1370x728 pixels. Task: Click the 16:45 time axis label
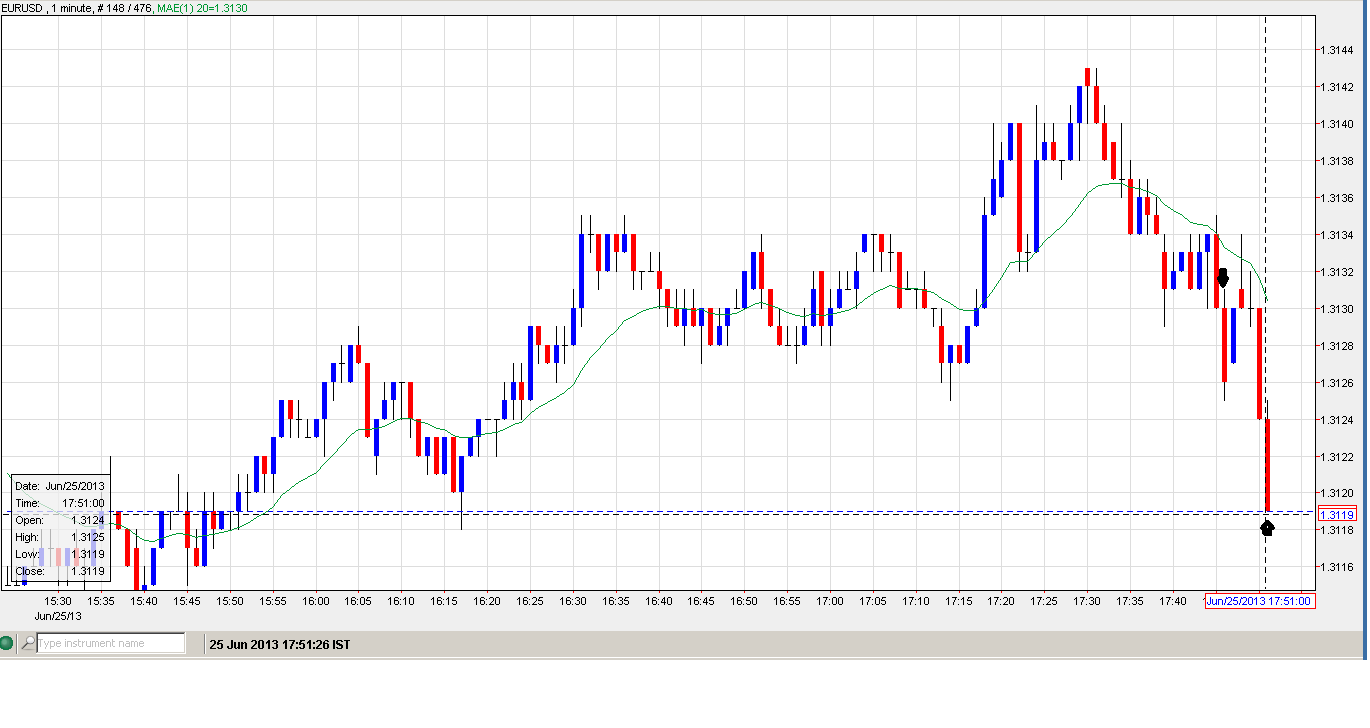[701, 601]
